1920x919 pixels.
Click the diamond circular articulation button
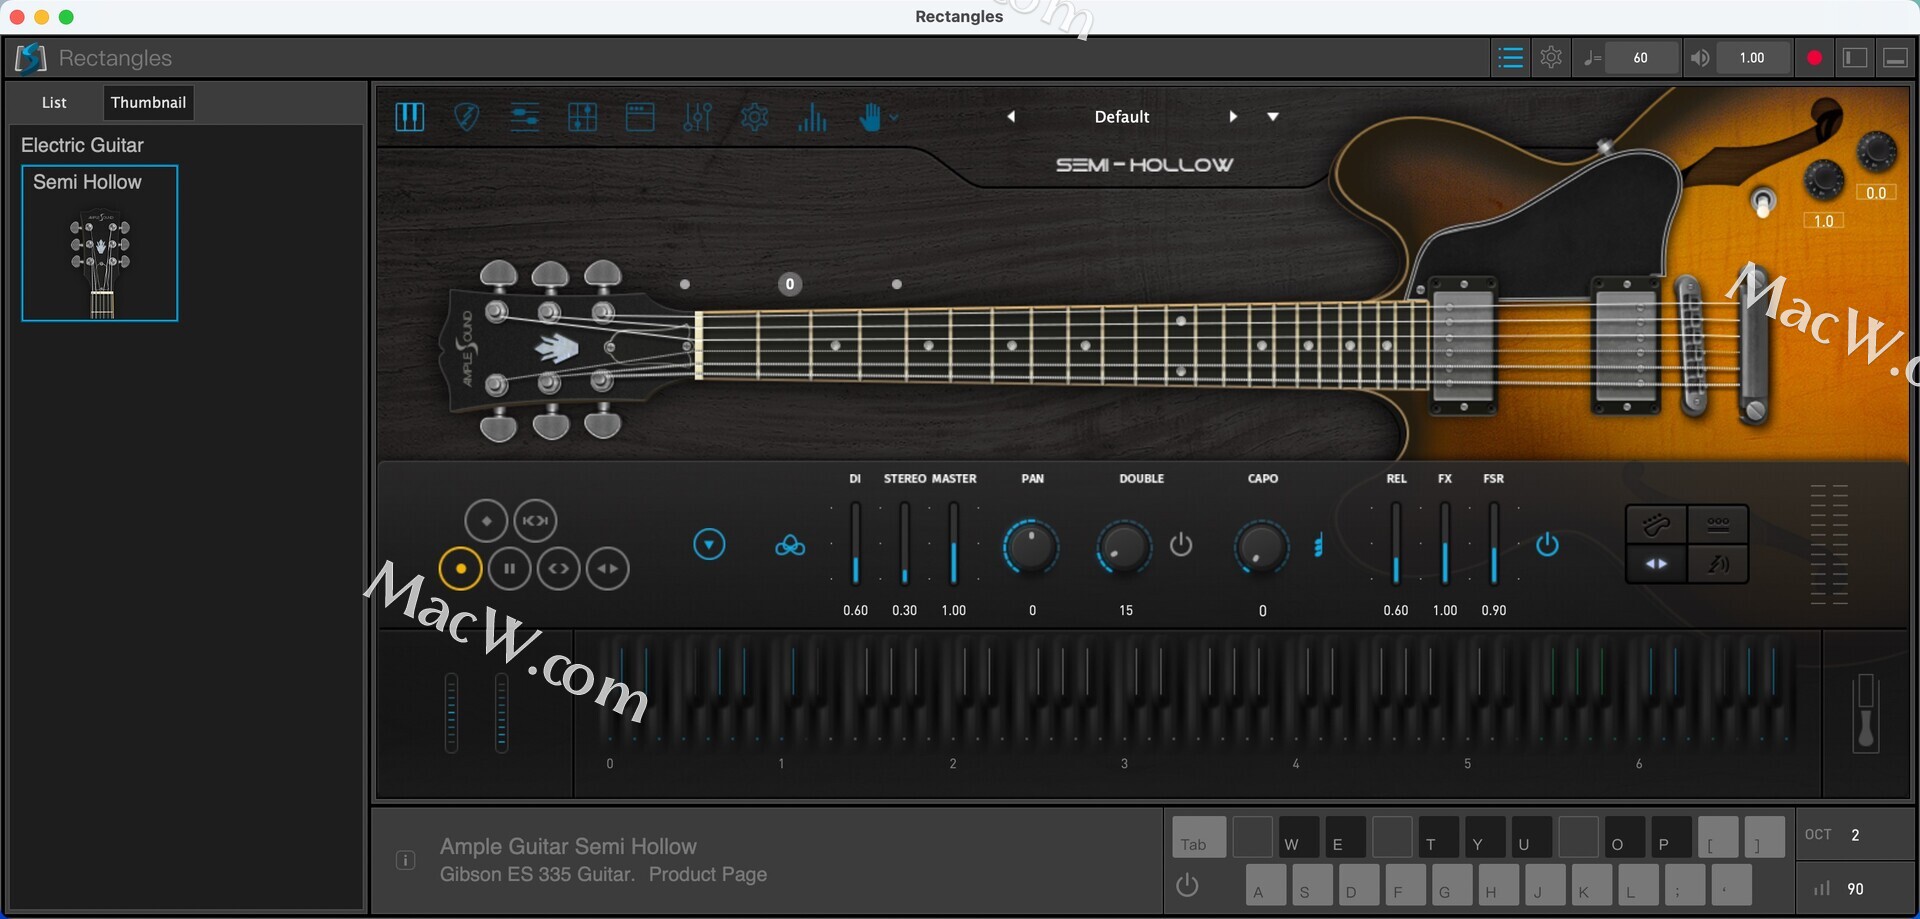pos(486,521)
